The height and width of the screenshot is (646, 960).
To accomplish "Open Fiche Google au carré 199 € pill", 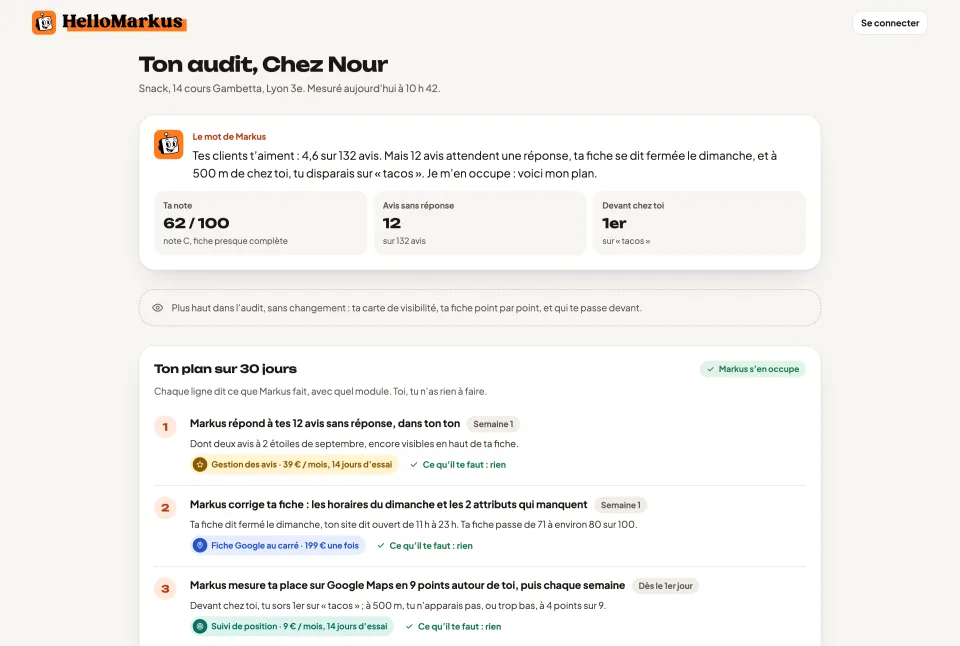I will [x=277, y=546].
